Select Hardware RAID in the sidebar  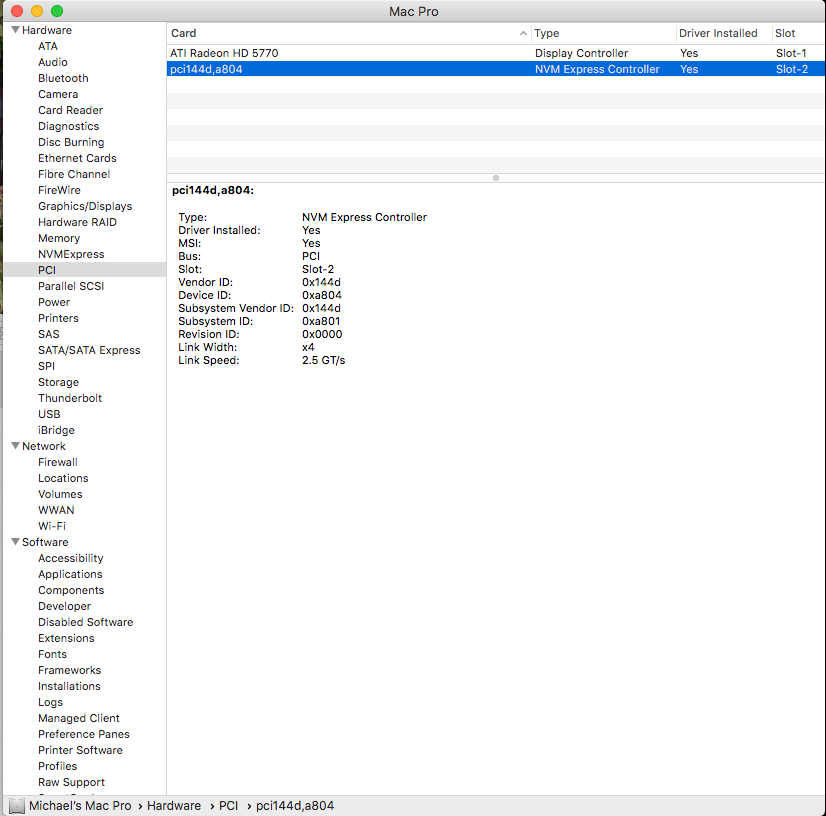77,222
